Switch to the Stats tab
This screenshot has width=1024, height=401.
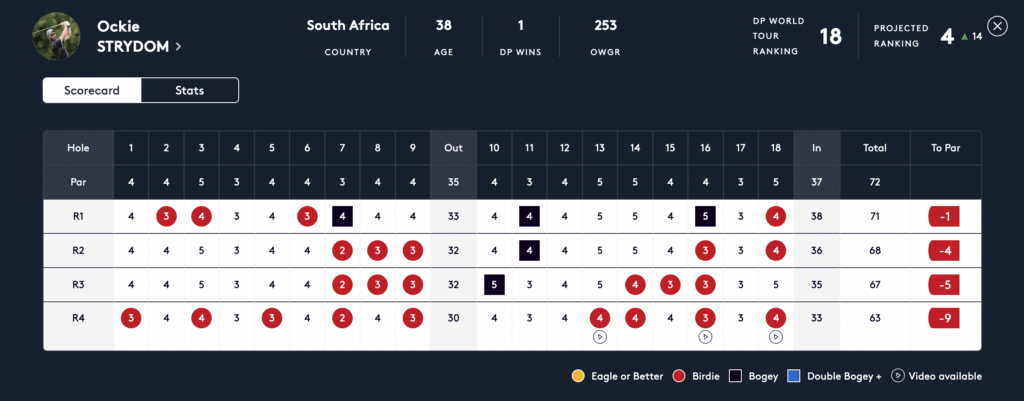190,91
